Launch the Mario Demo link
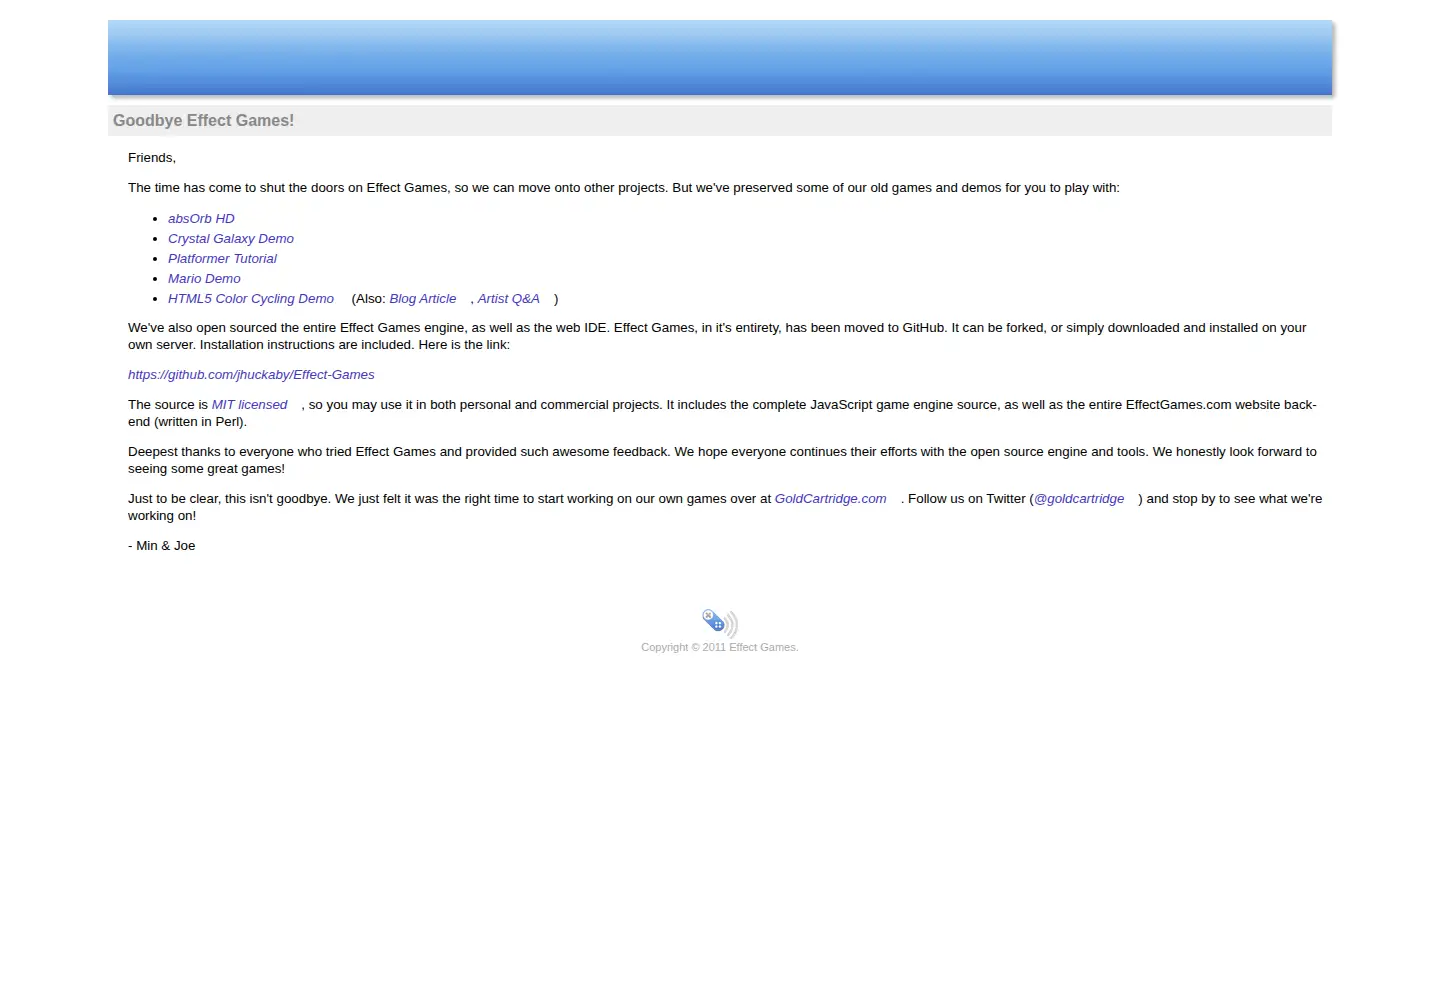The width and height of the screenshot is (1440, 1000). [x=204, y=278]
